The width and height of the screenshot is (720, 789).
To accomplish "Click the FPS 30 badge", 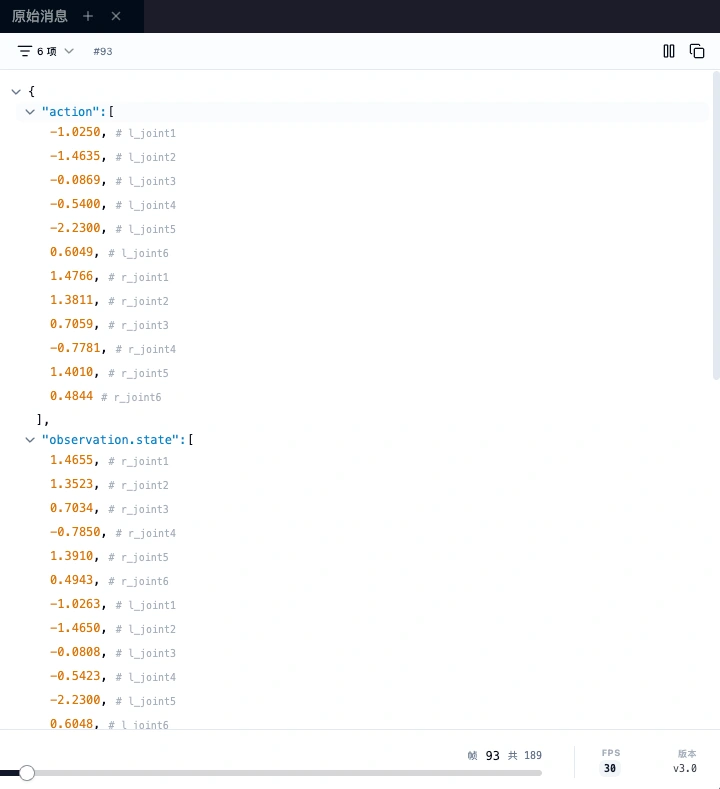I will click(x=610, y=768).
